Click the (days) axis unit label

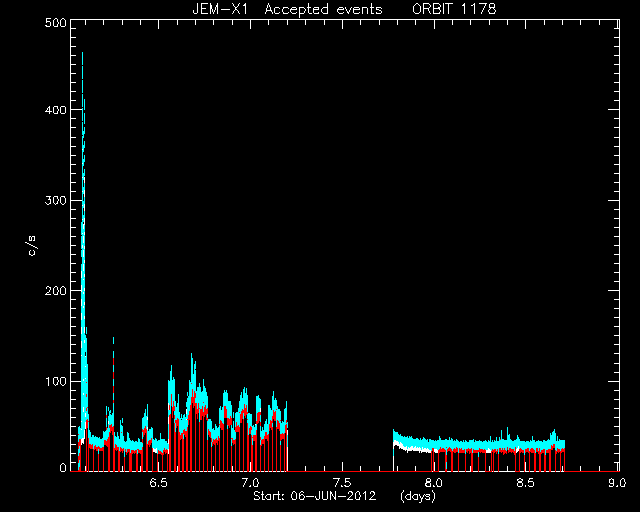[418, 496]
